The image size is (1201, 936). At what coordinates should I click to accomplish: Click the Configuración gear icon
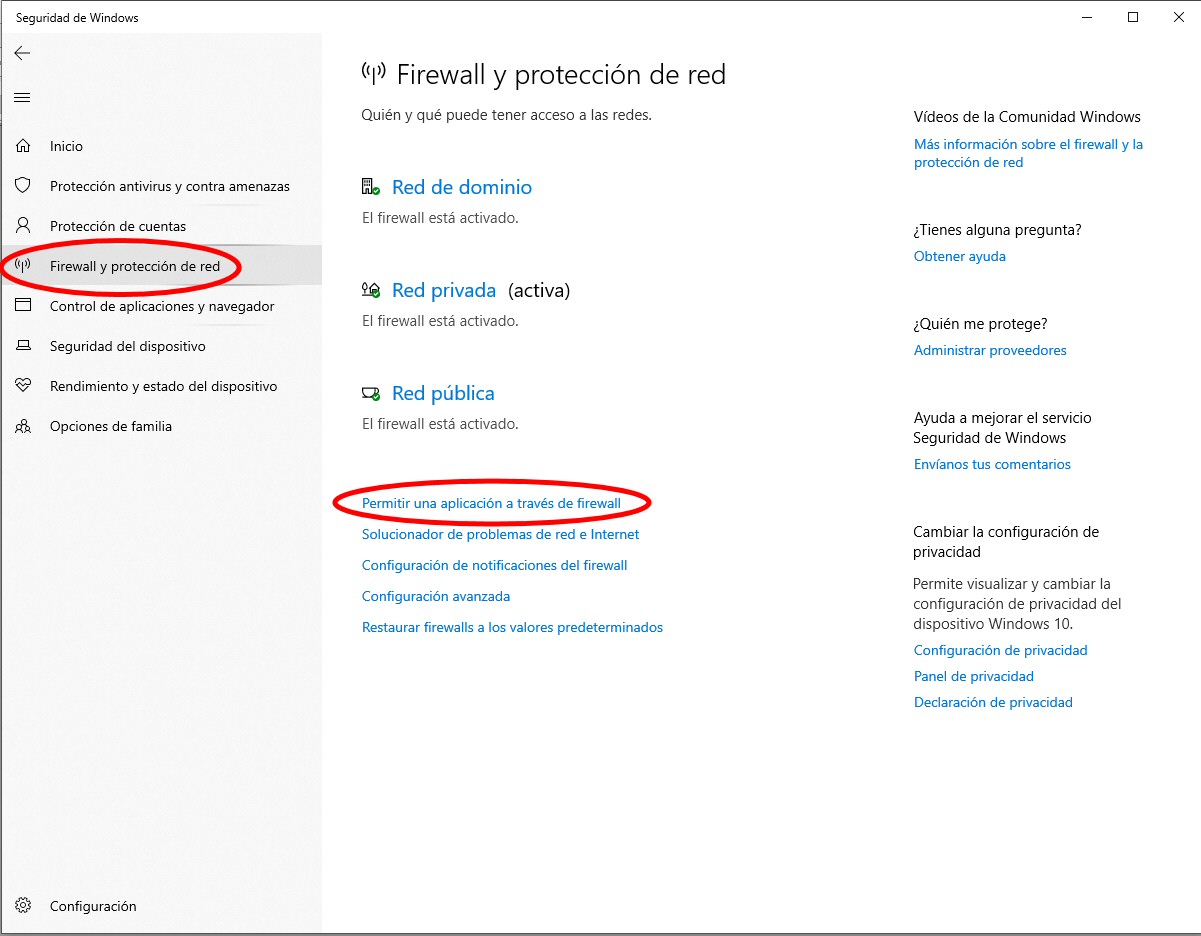(23, 906)
